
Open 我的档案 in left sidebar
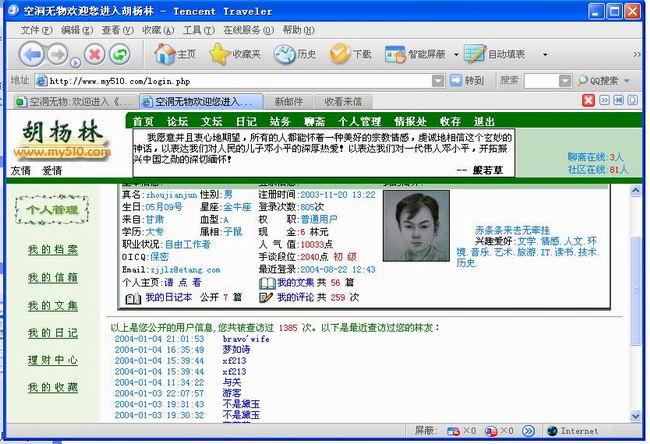click(x=52, y=250)
